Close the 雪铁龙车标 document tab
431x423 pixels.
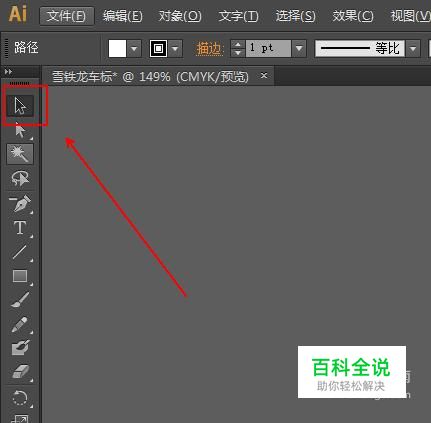click(264, 76)
